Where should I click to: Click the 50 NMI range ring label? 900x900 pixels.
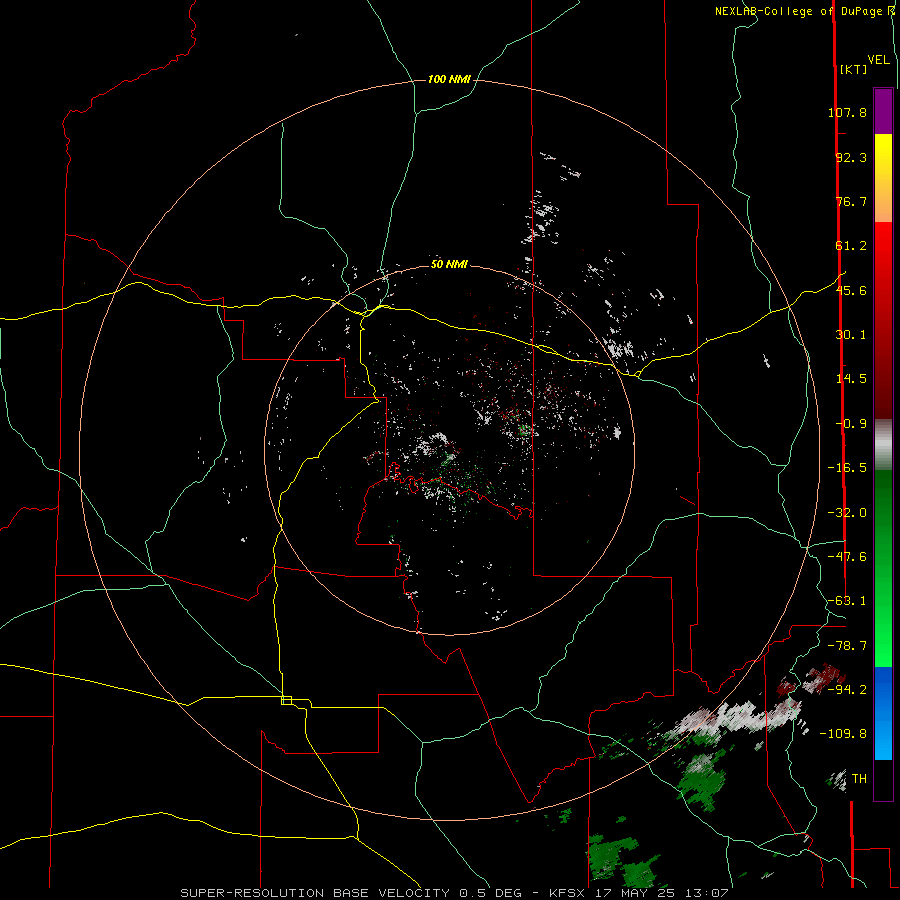point(449,264)
